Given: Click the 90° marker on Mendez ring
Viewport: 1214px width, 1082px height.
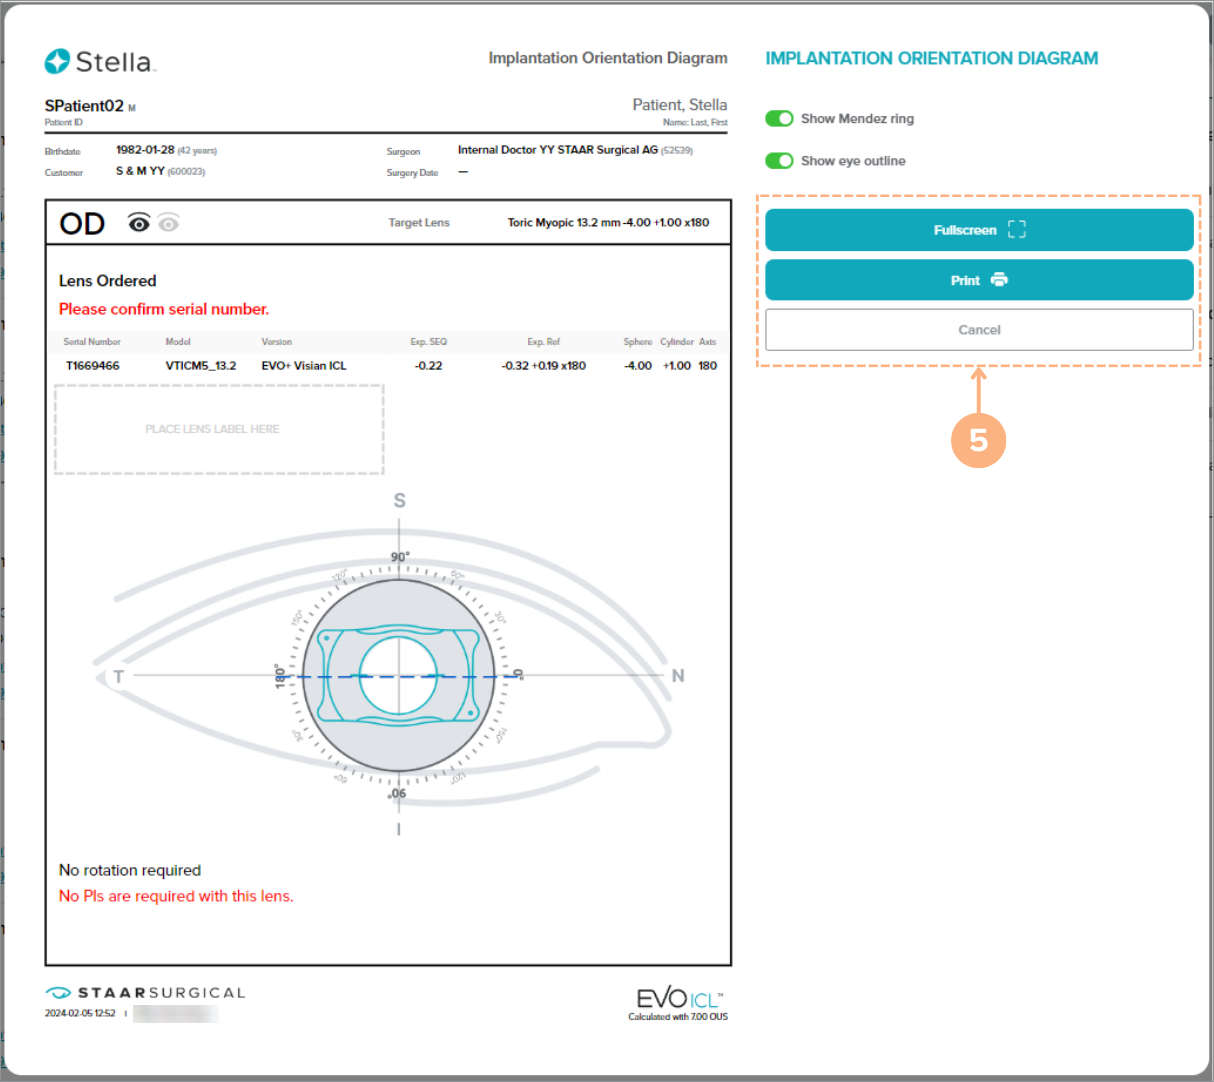Looking at the screenshot, I should 399,558.
